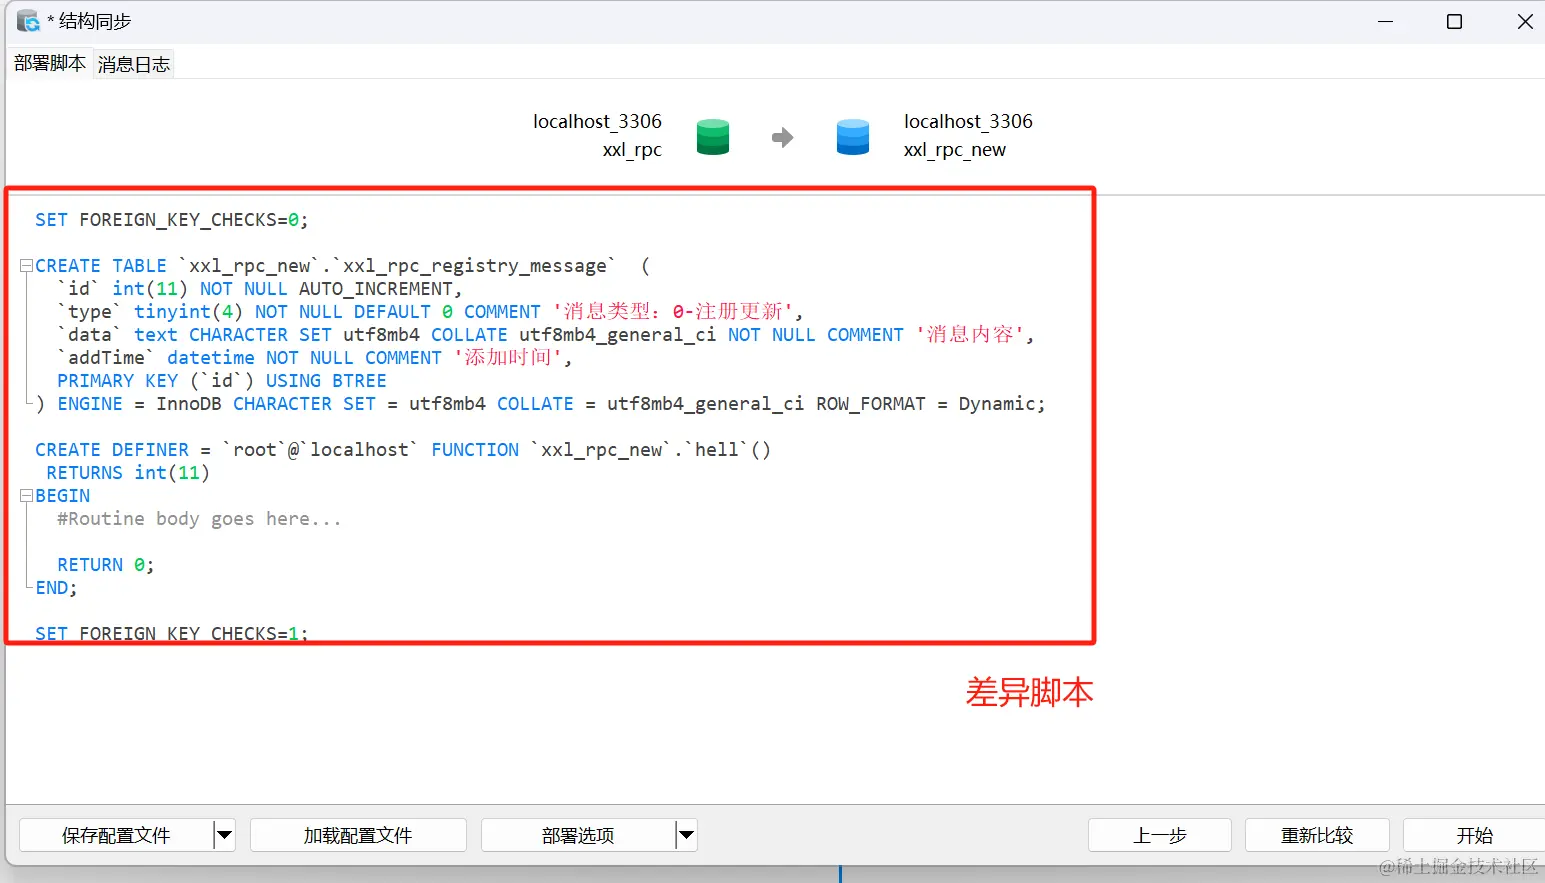
Task: Click the 加载配置文件 button
Action: (358, 835)
